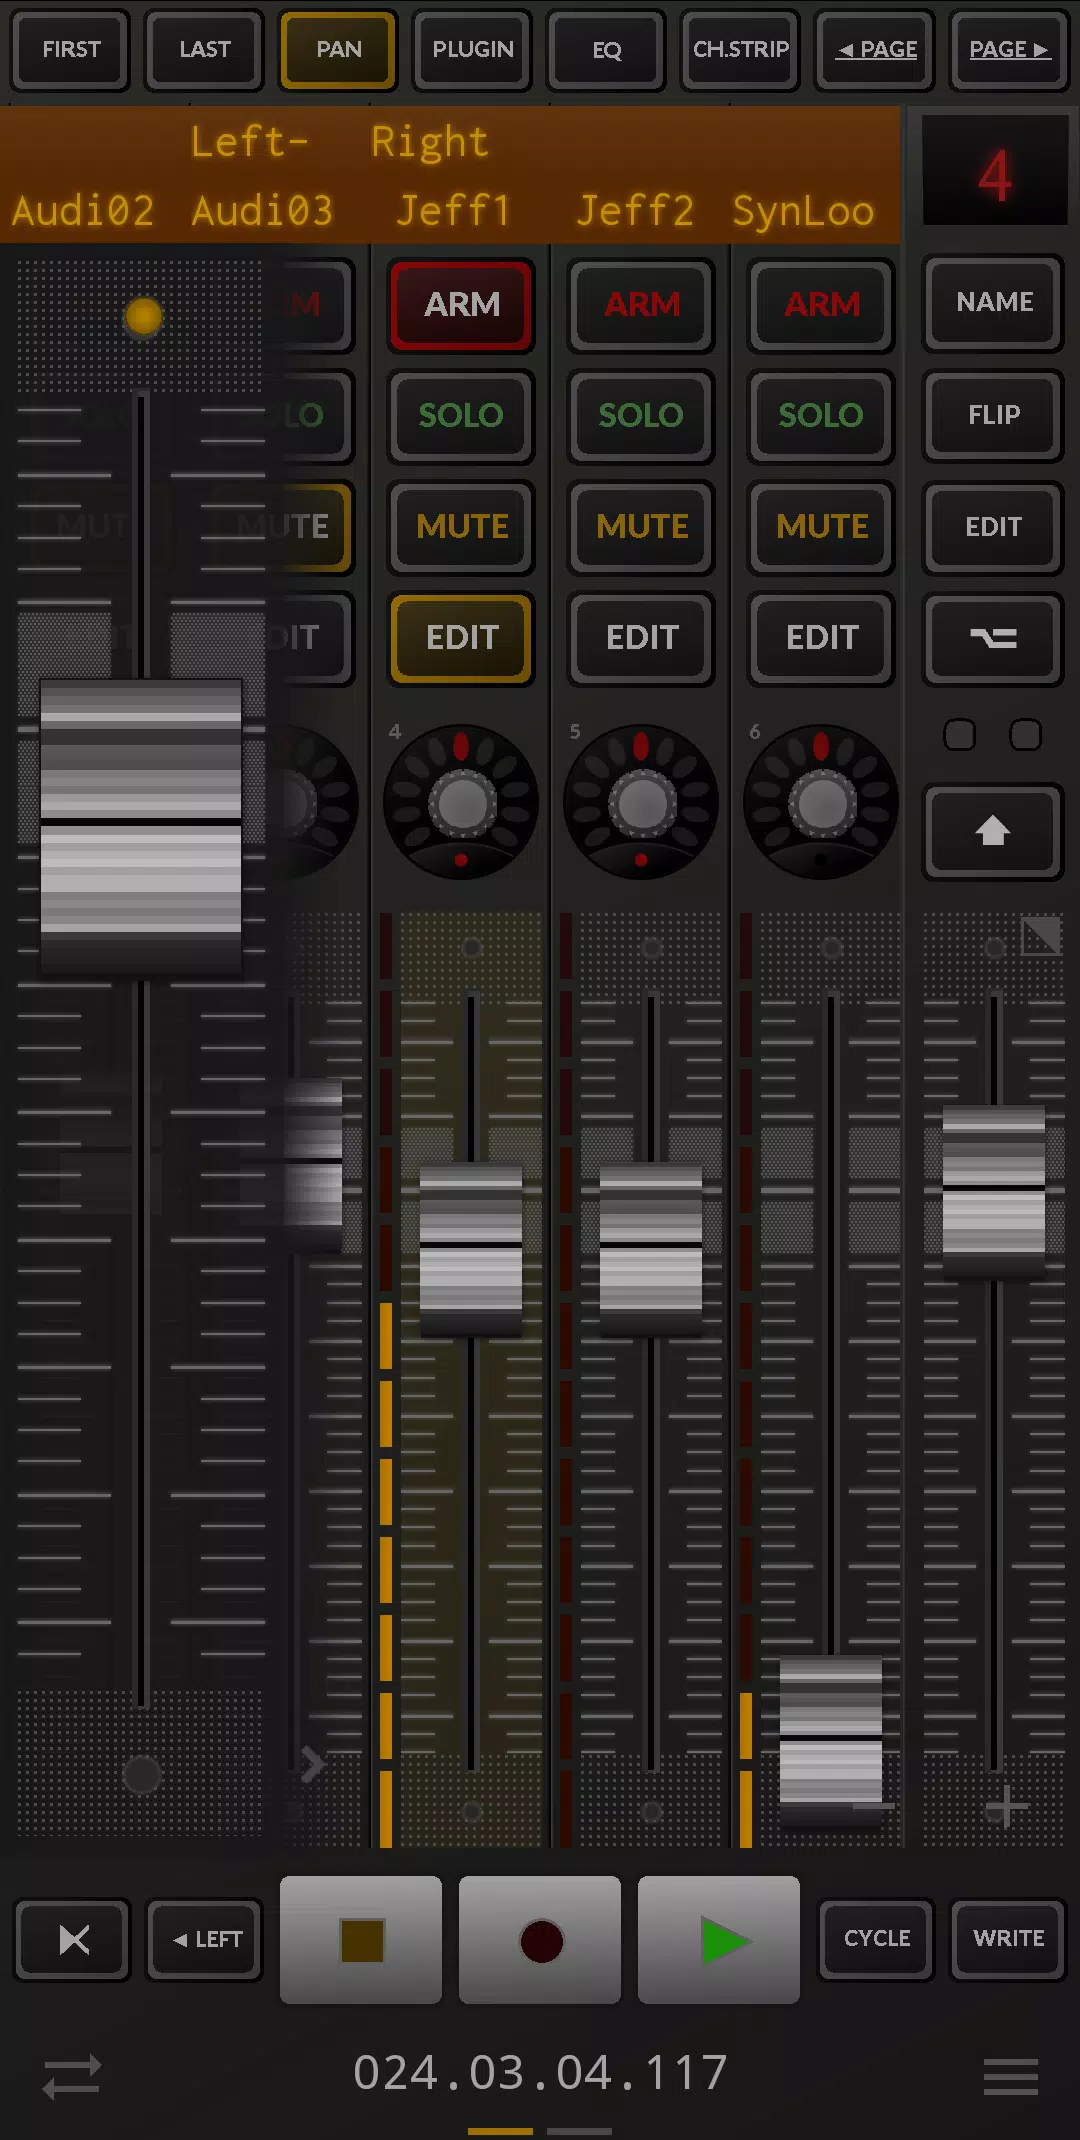
Task: Select the FIRST bank button
Action: coord(71,50)
